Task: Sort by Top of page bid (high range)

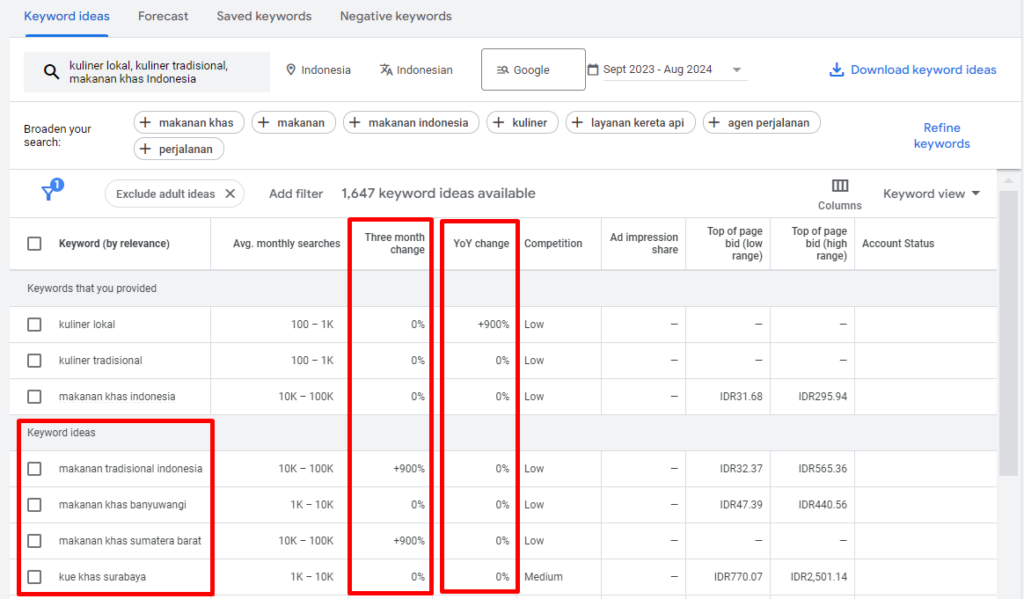Action: pyautogui.click(x=819, y=244)
